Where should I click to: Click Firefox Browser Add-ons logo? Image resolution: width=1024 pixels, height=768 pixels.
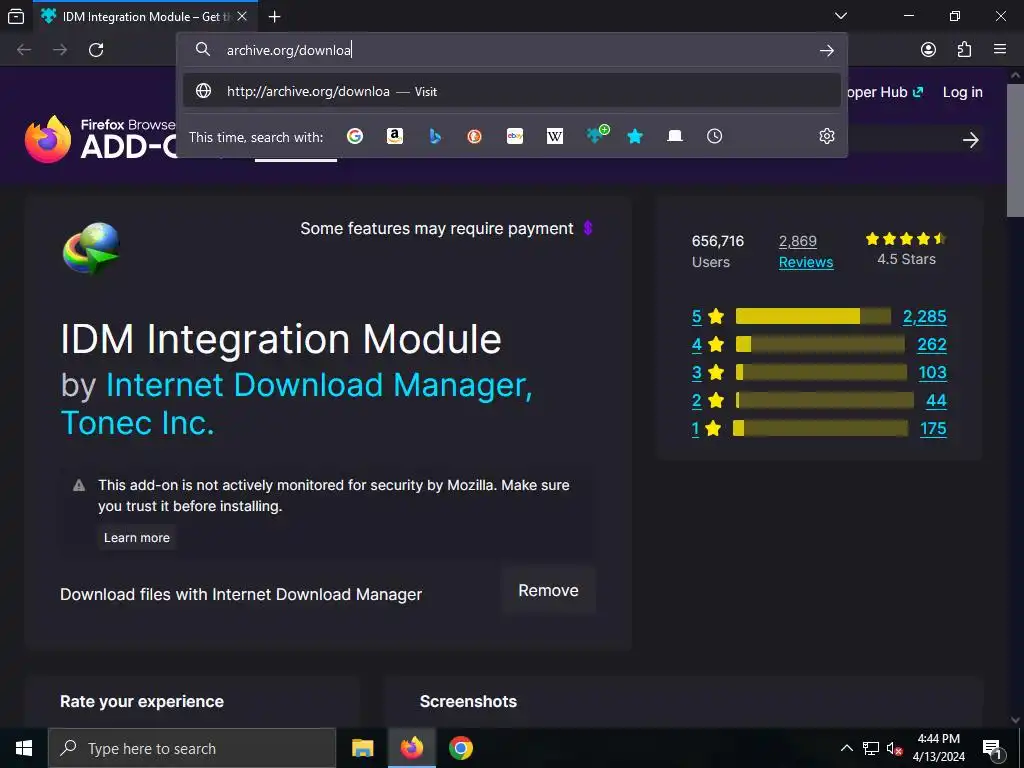coord(99,139)
